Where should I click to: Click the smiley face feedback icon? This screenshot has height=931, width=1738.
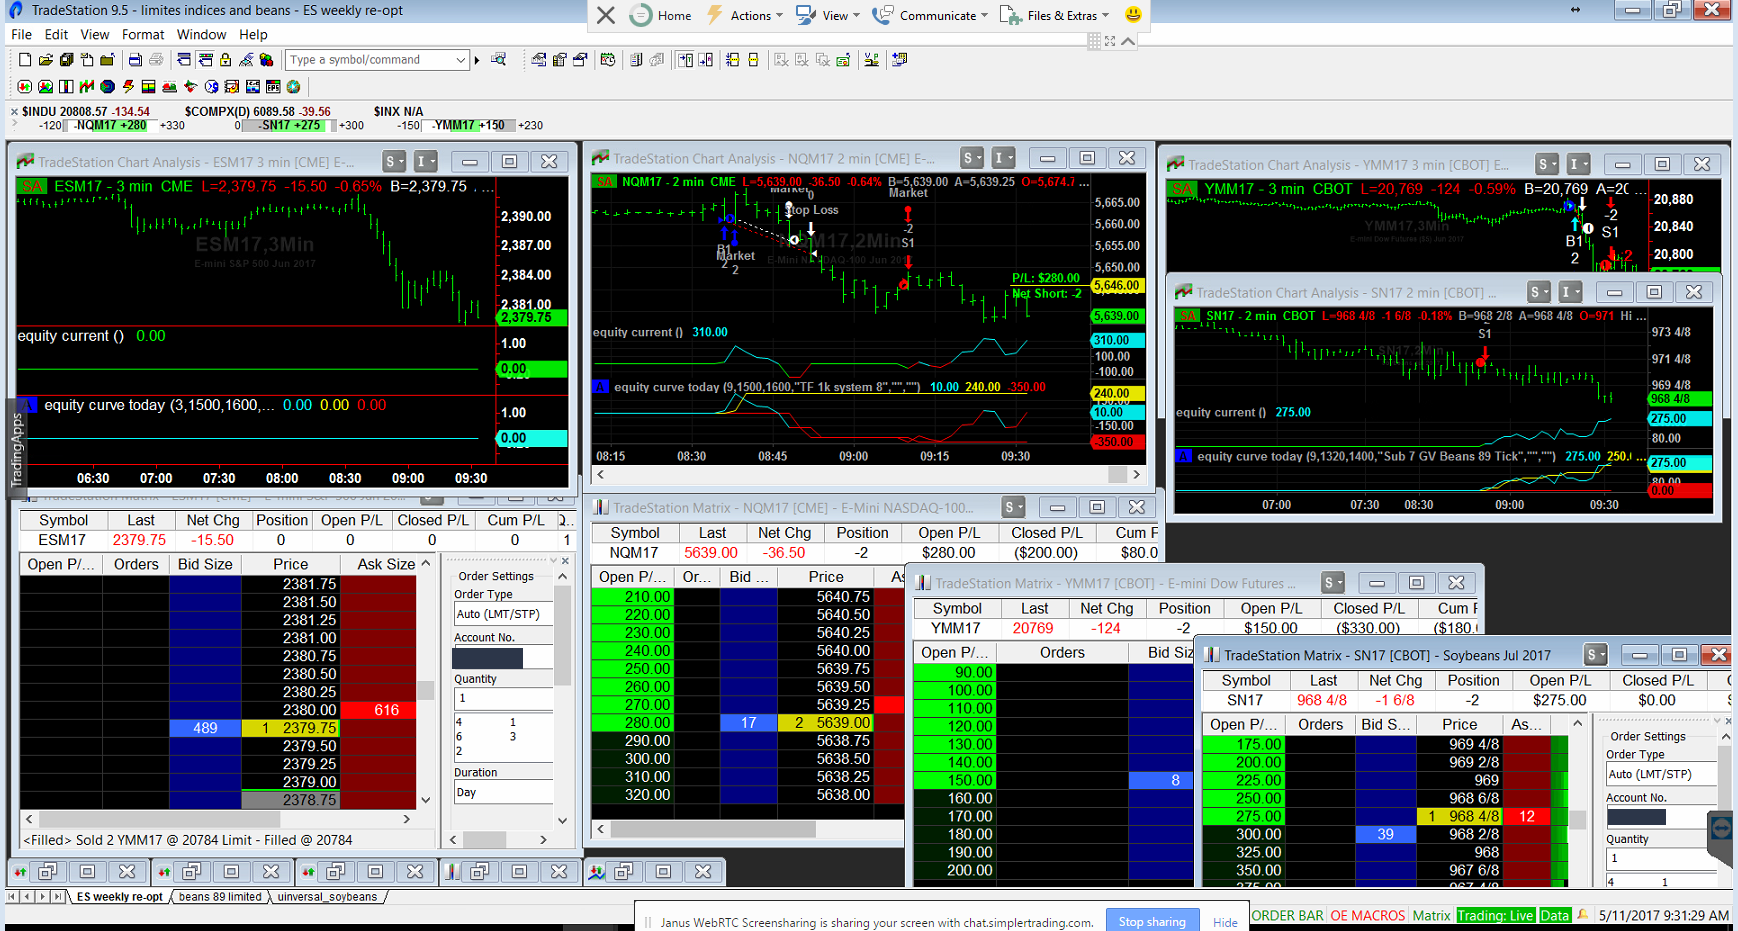[x=1133, y=15]
